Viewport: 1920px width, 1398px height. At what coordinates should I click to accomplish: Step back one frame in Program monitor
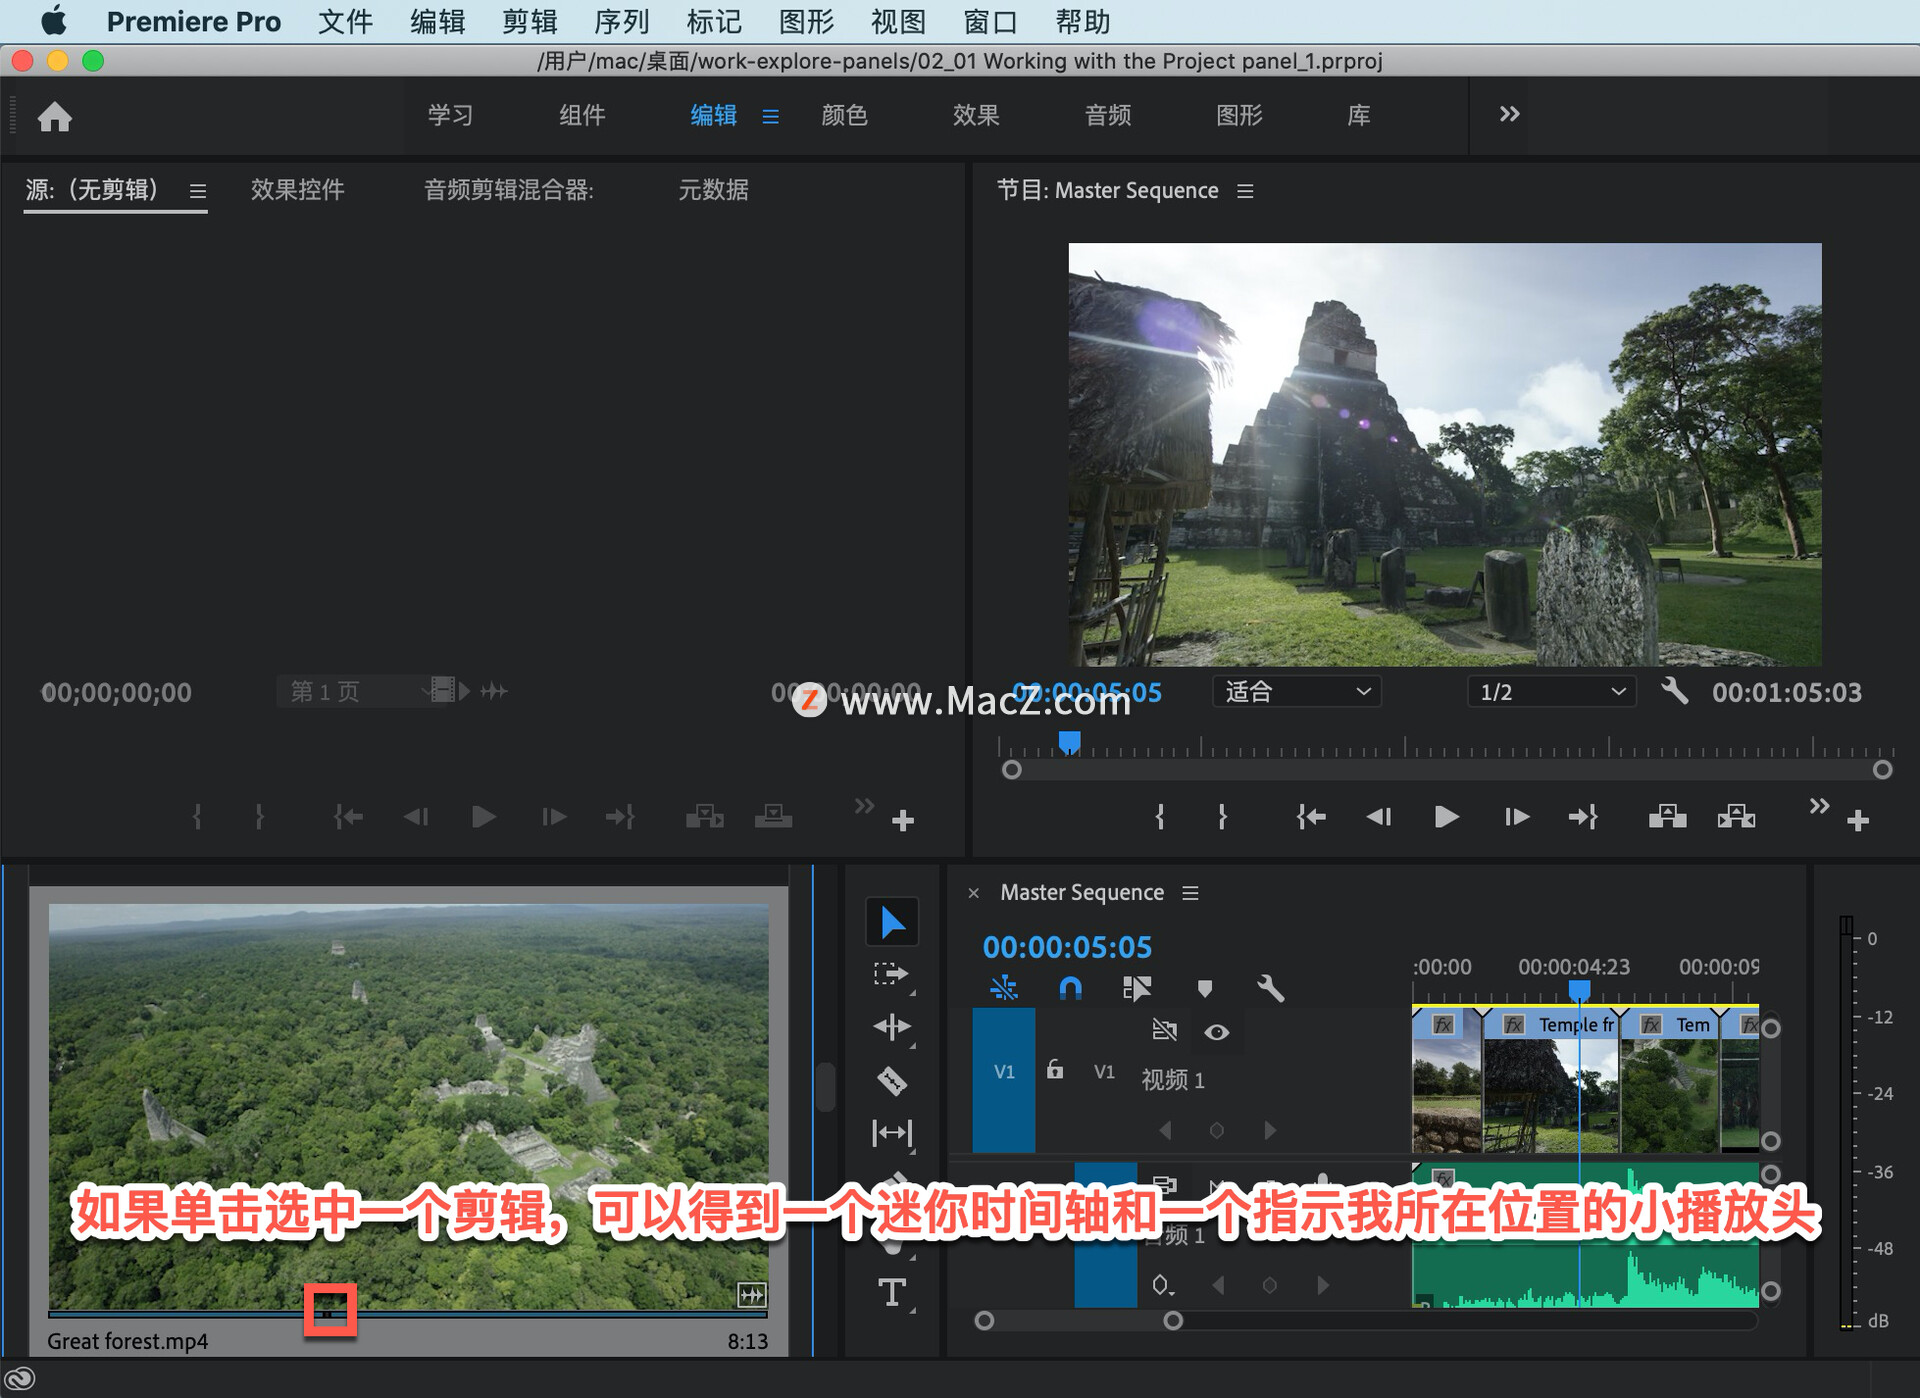tap(1379, 817)
